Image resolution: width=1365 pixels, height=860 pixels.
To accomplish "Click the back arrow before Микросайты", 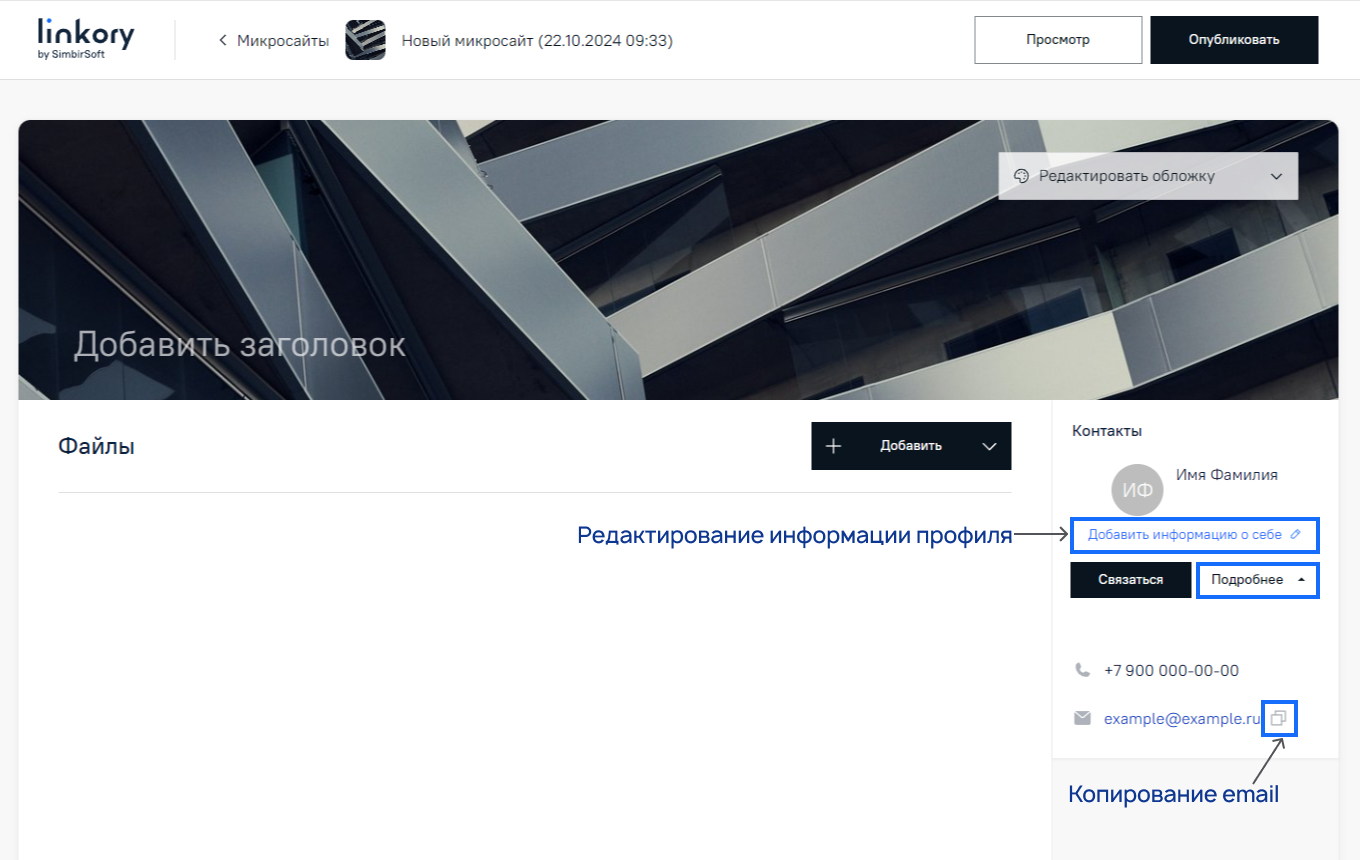I will pyautogui.click(x=221, y=40).
